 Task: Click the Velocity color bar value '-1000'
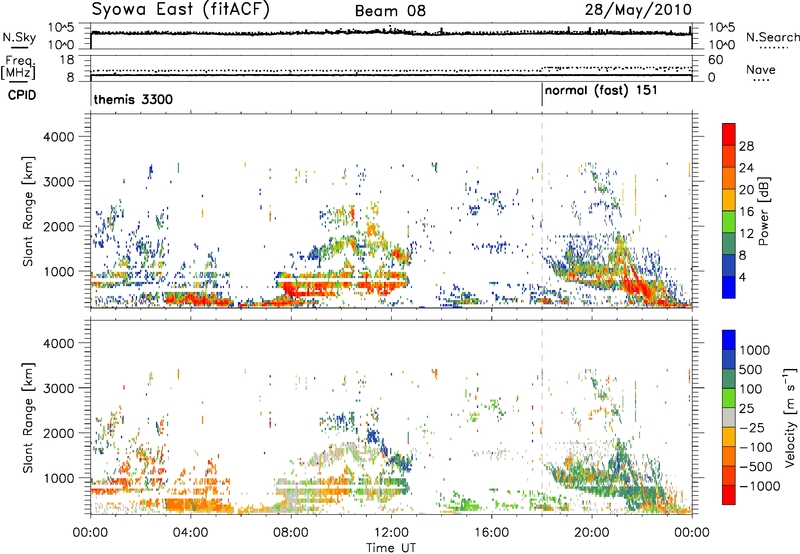coord(760,486)
